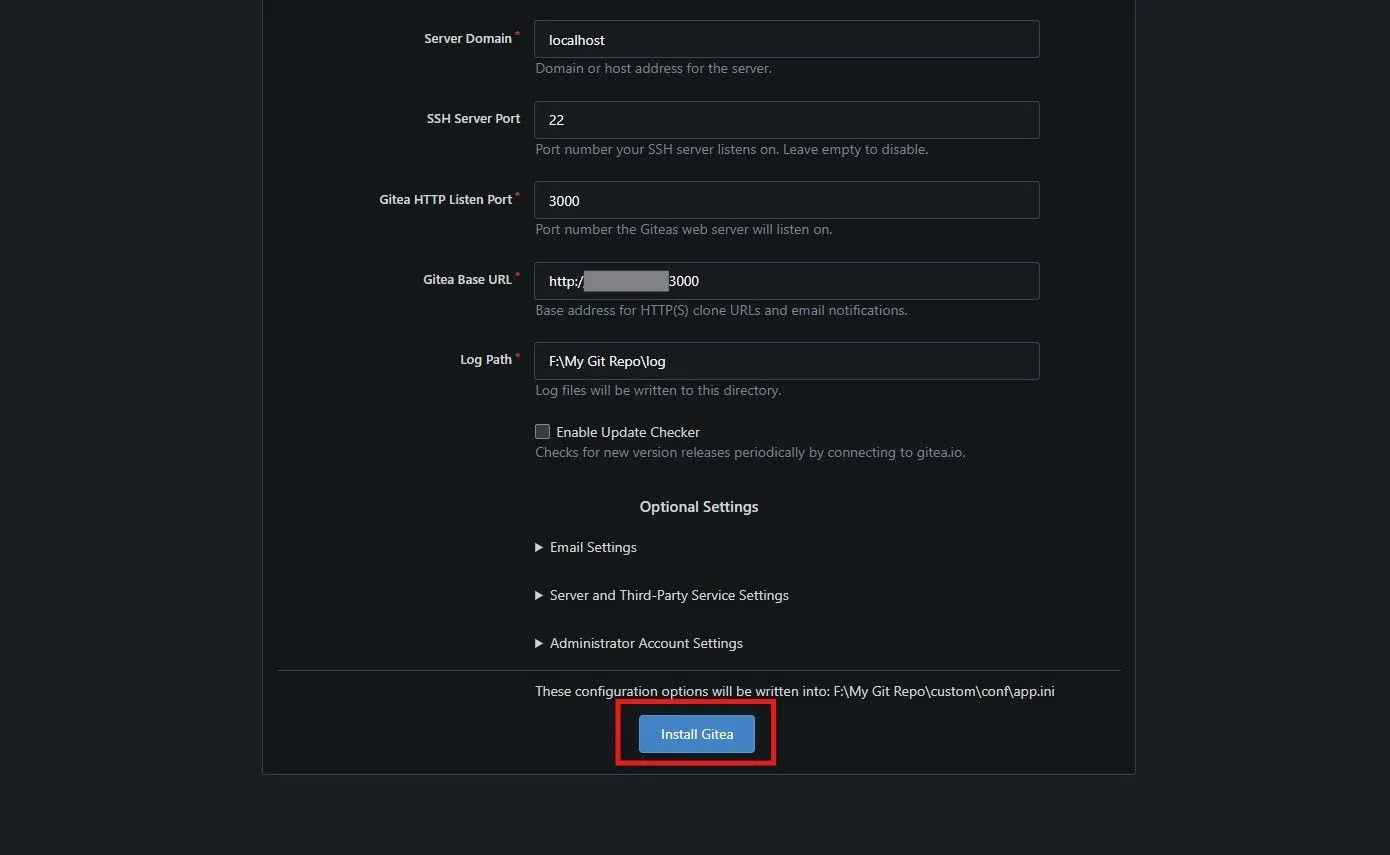
Task: Click the 'Domain or host address for the server.' hint
Action: (x=653, y=69)
